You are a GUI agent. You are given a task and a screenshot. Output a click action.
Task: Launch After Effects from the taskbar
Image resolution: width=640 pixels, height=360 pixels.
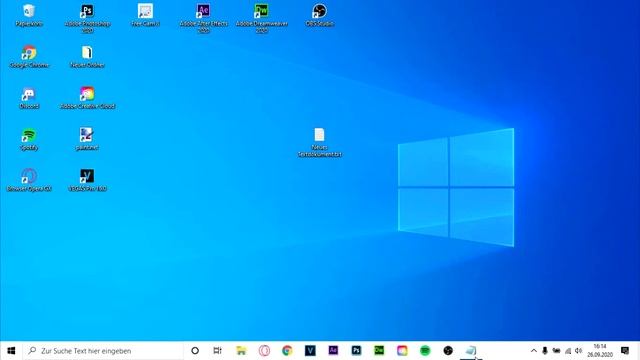point(333,351)
